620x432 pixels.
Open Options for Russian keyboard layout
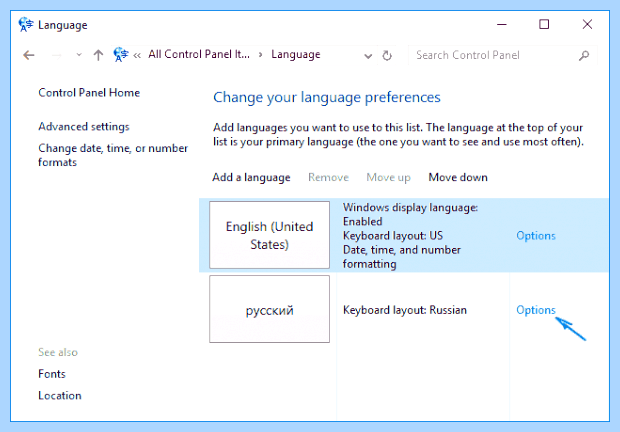[x=536, y=310]
